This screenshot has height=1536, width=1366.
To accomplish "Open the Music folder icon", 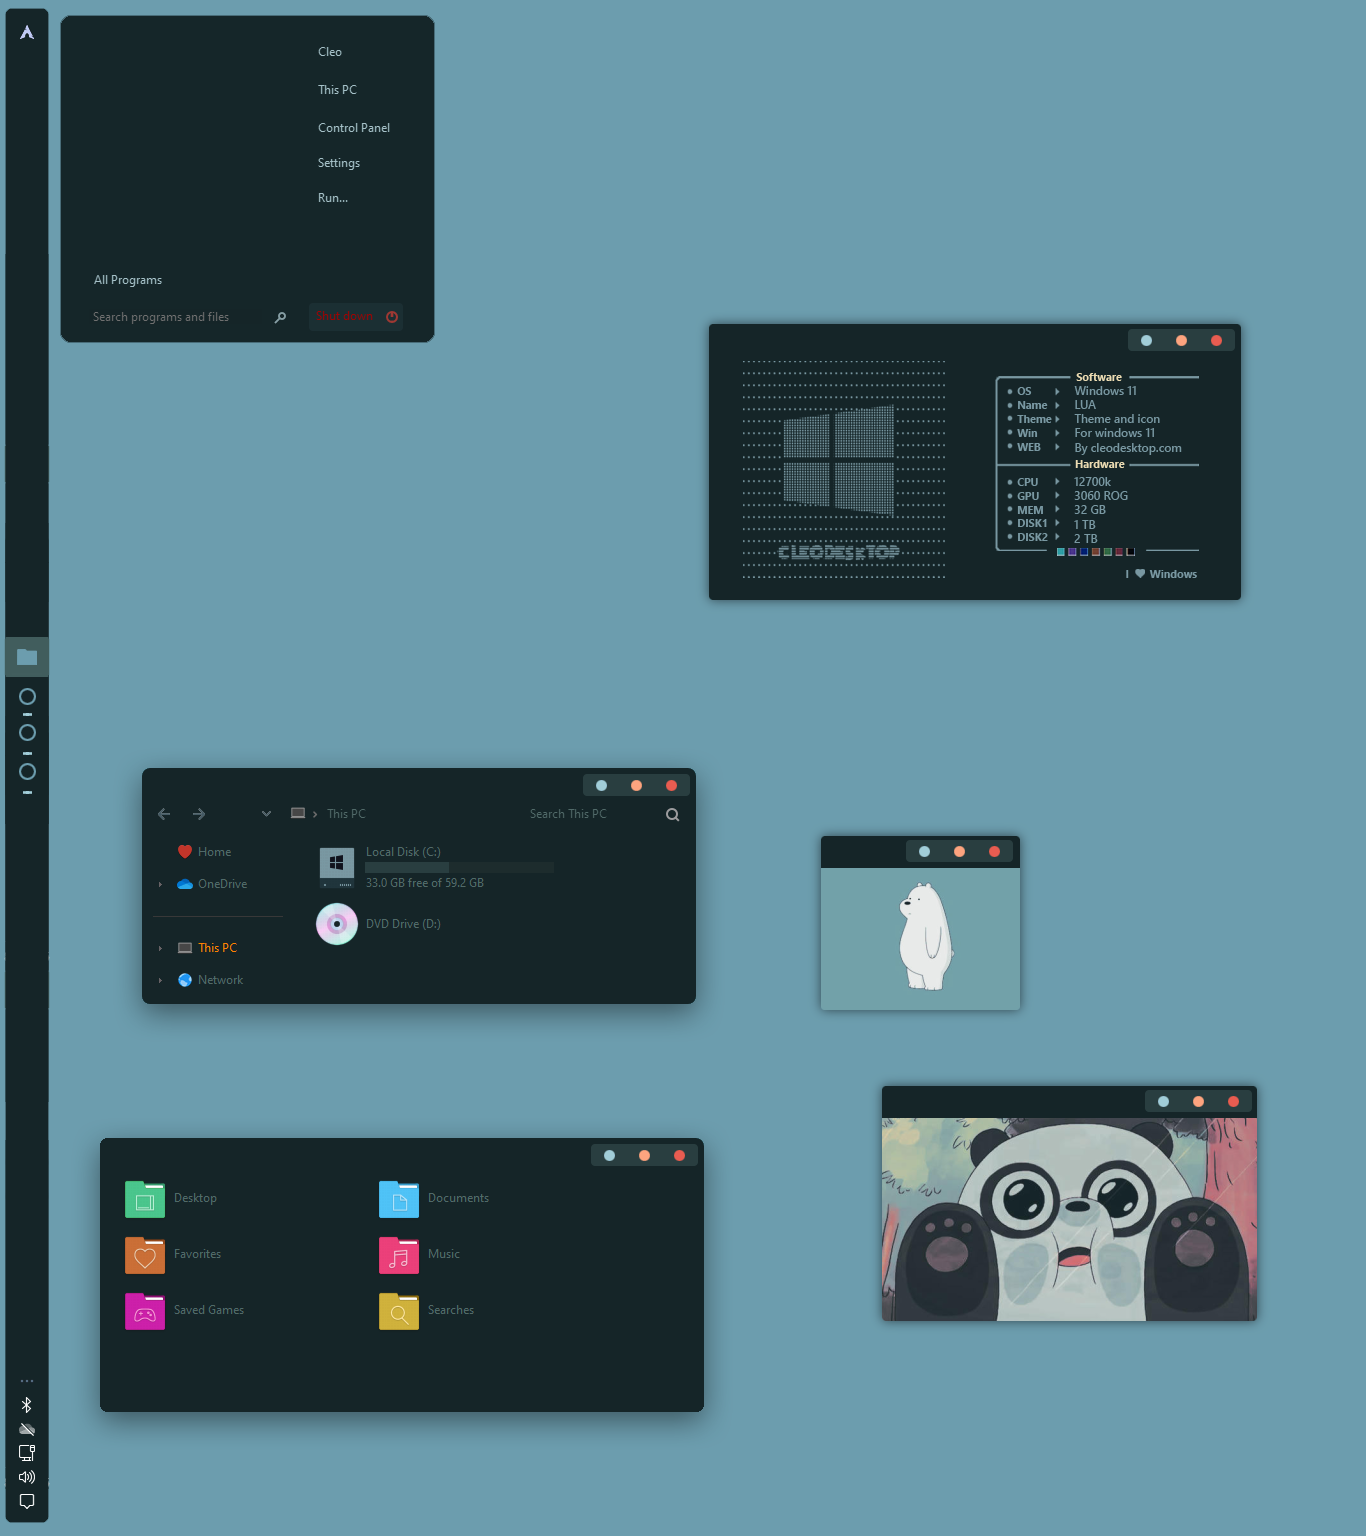I will click(x=399, y=1254).
